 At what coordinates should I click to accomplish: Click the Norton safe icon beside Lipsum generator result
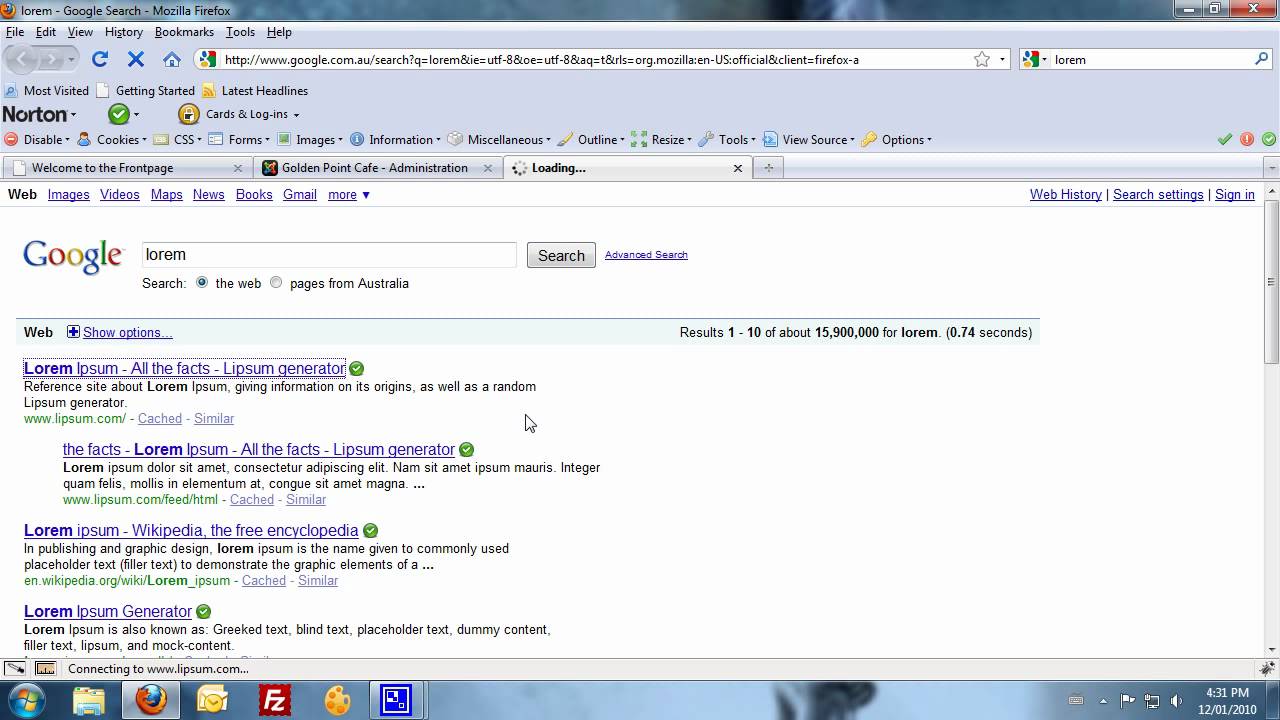point(357,369)
